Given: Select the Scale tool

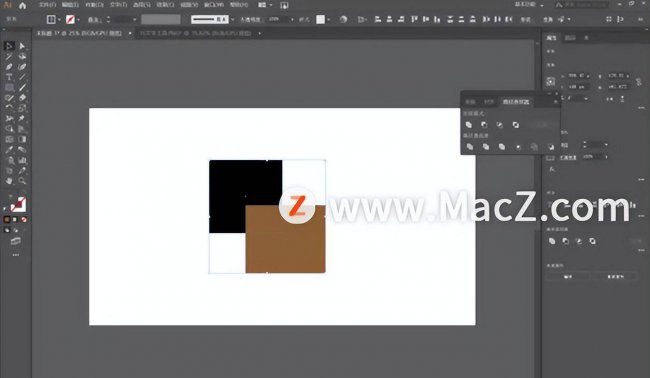Looking at the screenshot, I should [x=22, y=108].
